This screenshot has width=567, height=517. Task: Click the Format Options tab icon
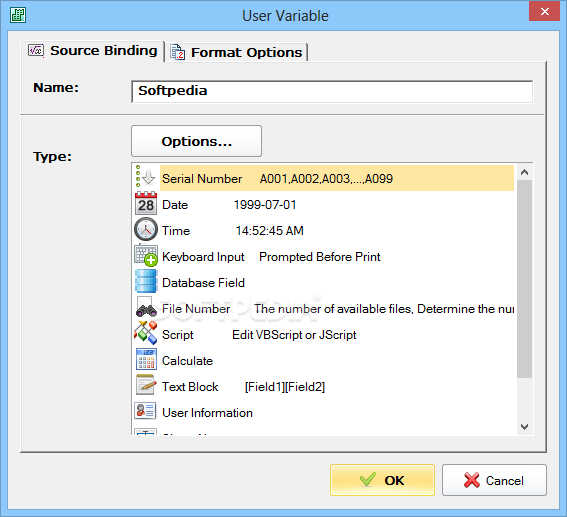(x=178, y=52)
